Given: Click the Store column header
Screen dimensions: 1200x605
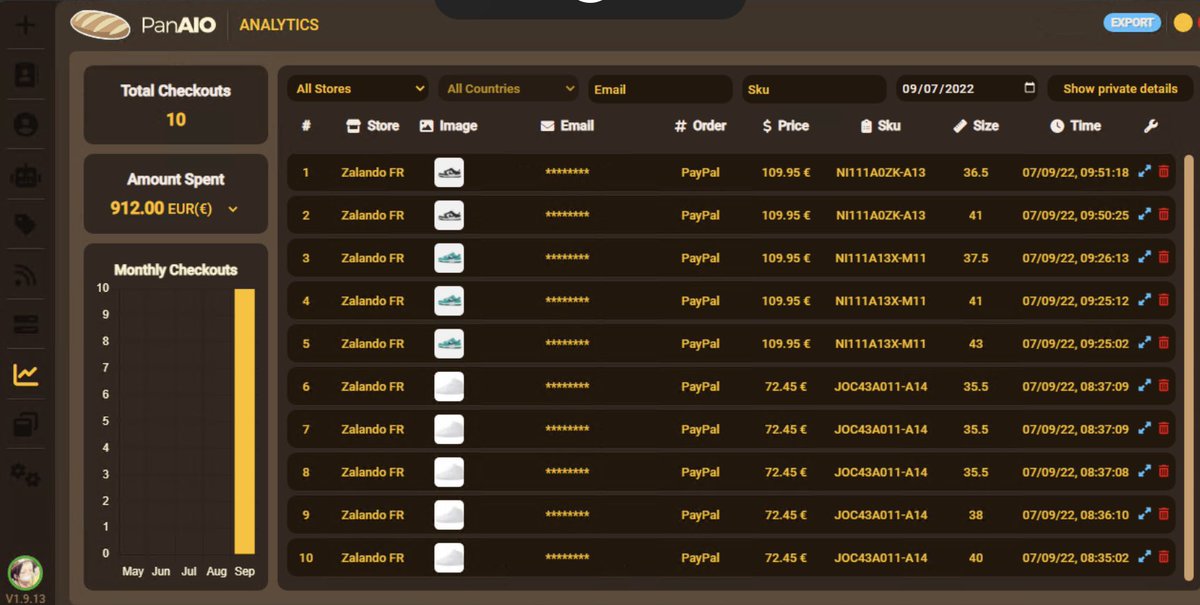Looking at the screenshot, I should click(x=372, y=126).
